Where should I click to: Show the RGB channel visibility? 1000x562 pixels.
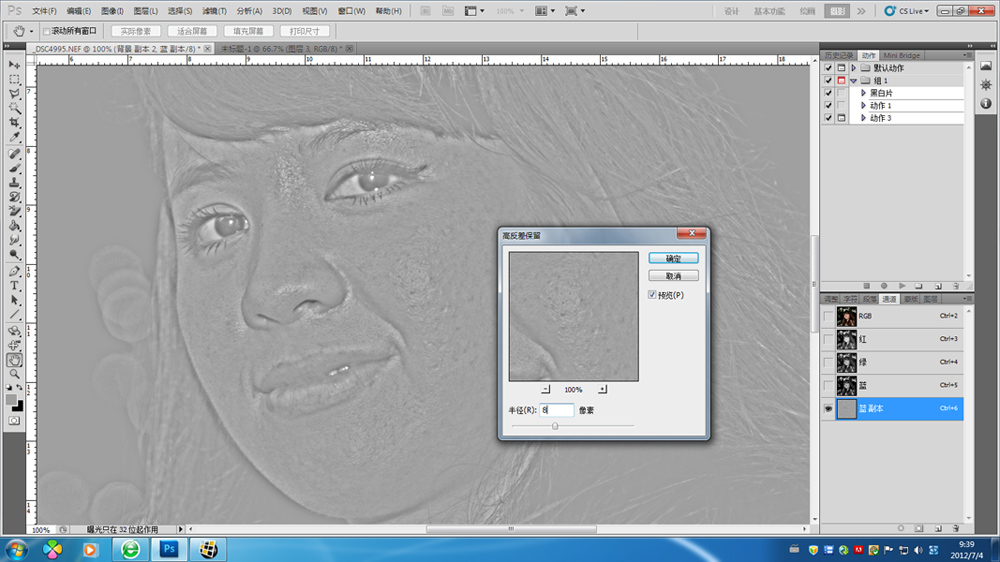(x=827, y=316)
